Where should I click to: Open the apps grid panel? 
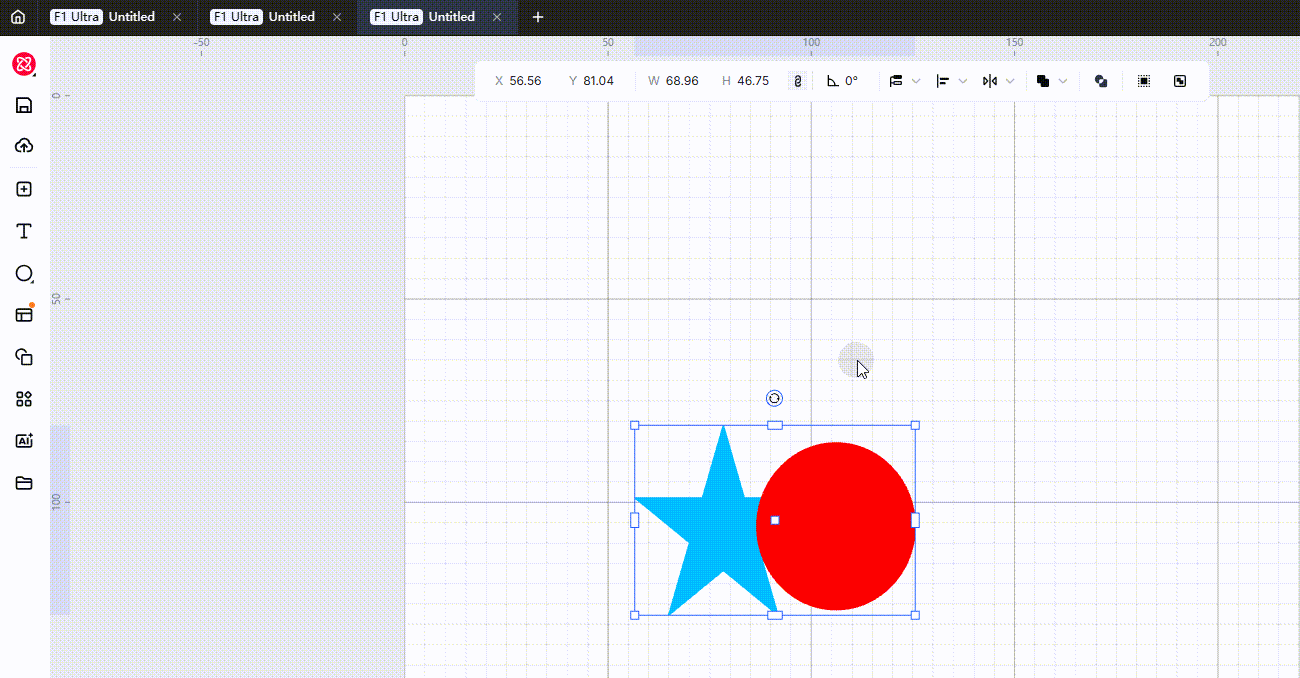[24, 399]
